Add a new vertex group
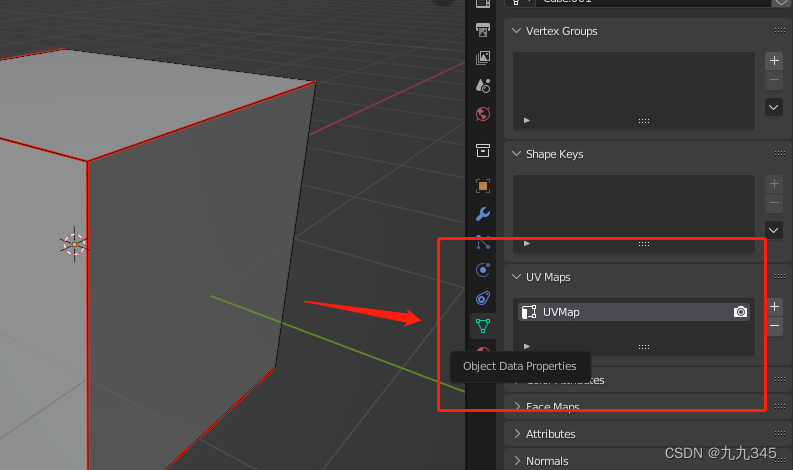 point(774,61)
